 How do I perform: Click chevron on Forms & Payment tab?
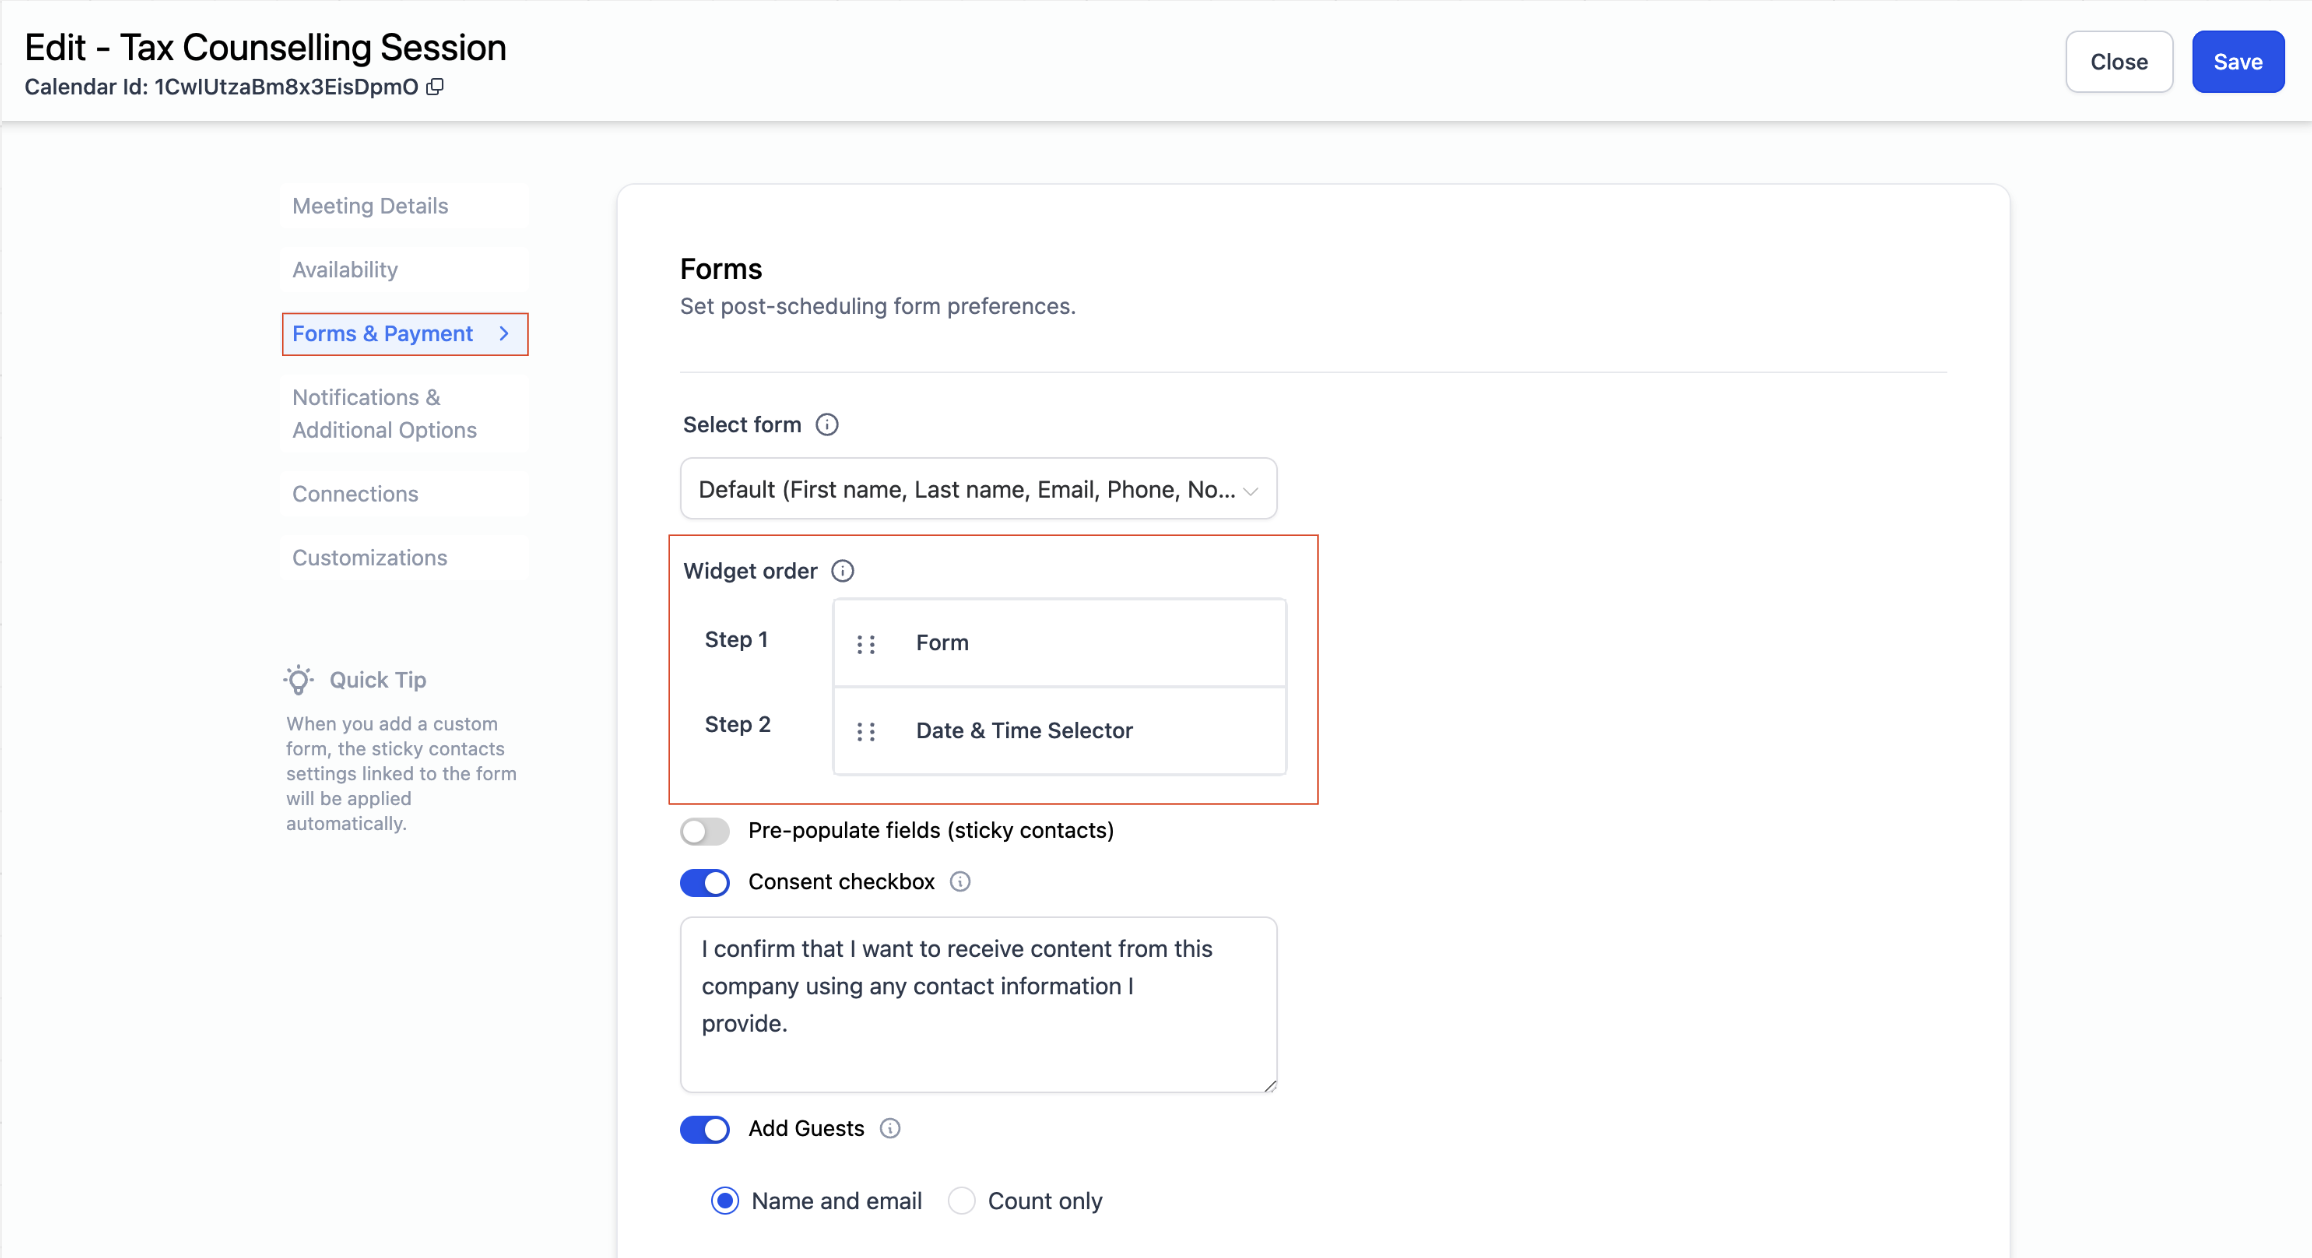point(504,334)
